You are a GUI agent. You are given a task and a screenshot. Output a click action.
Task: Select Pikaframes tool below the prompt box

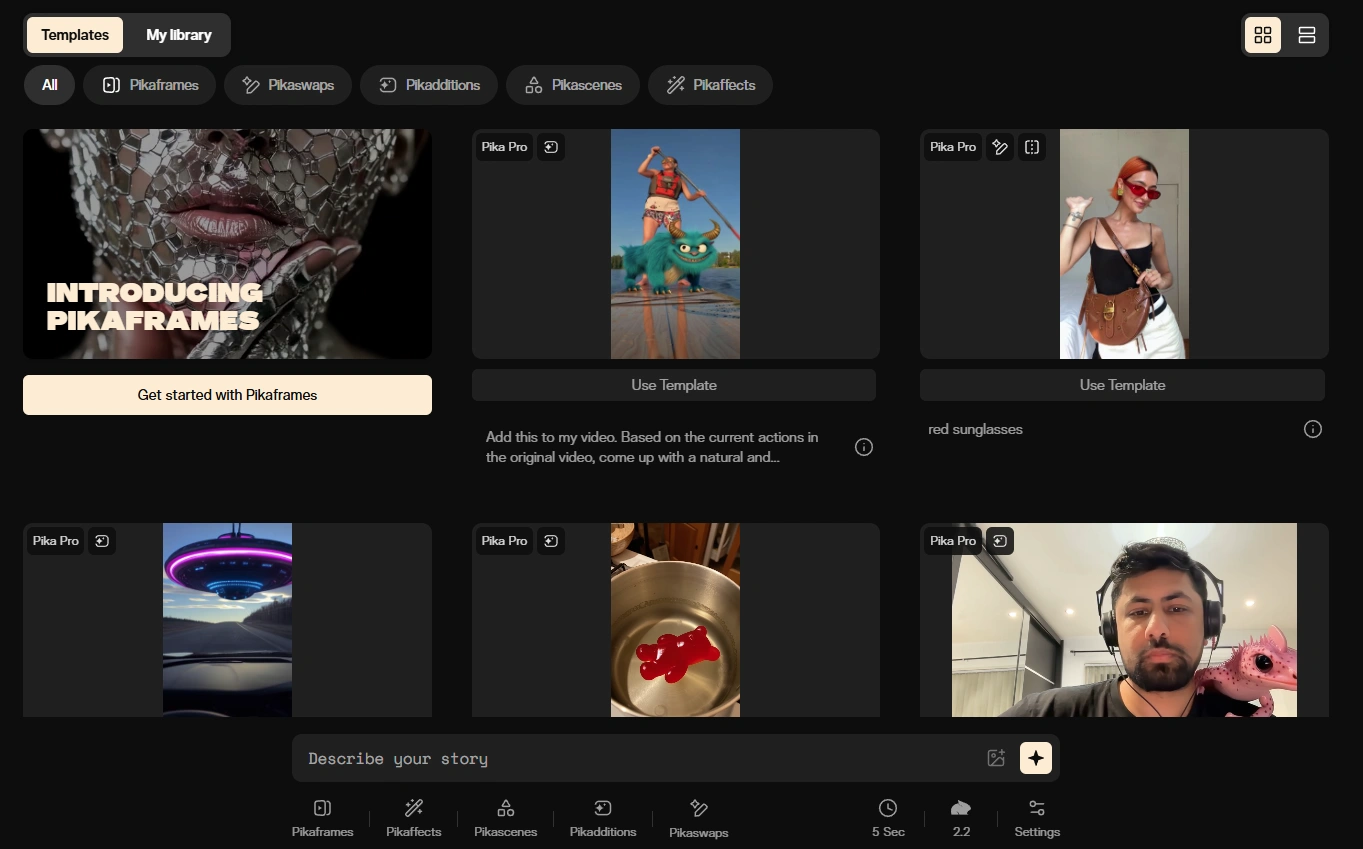[x=322, y=818]
